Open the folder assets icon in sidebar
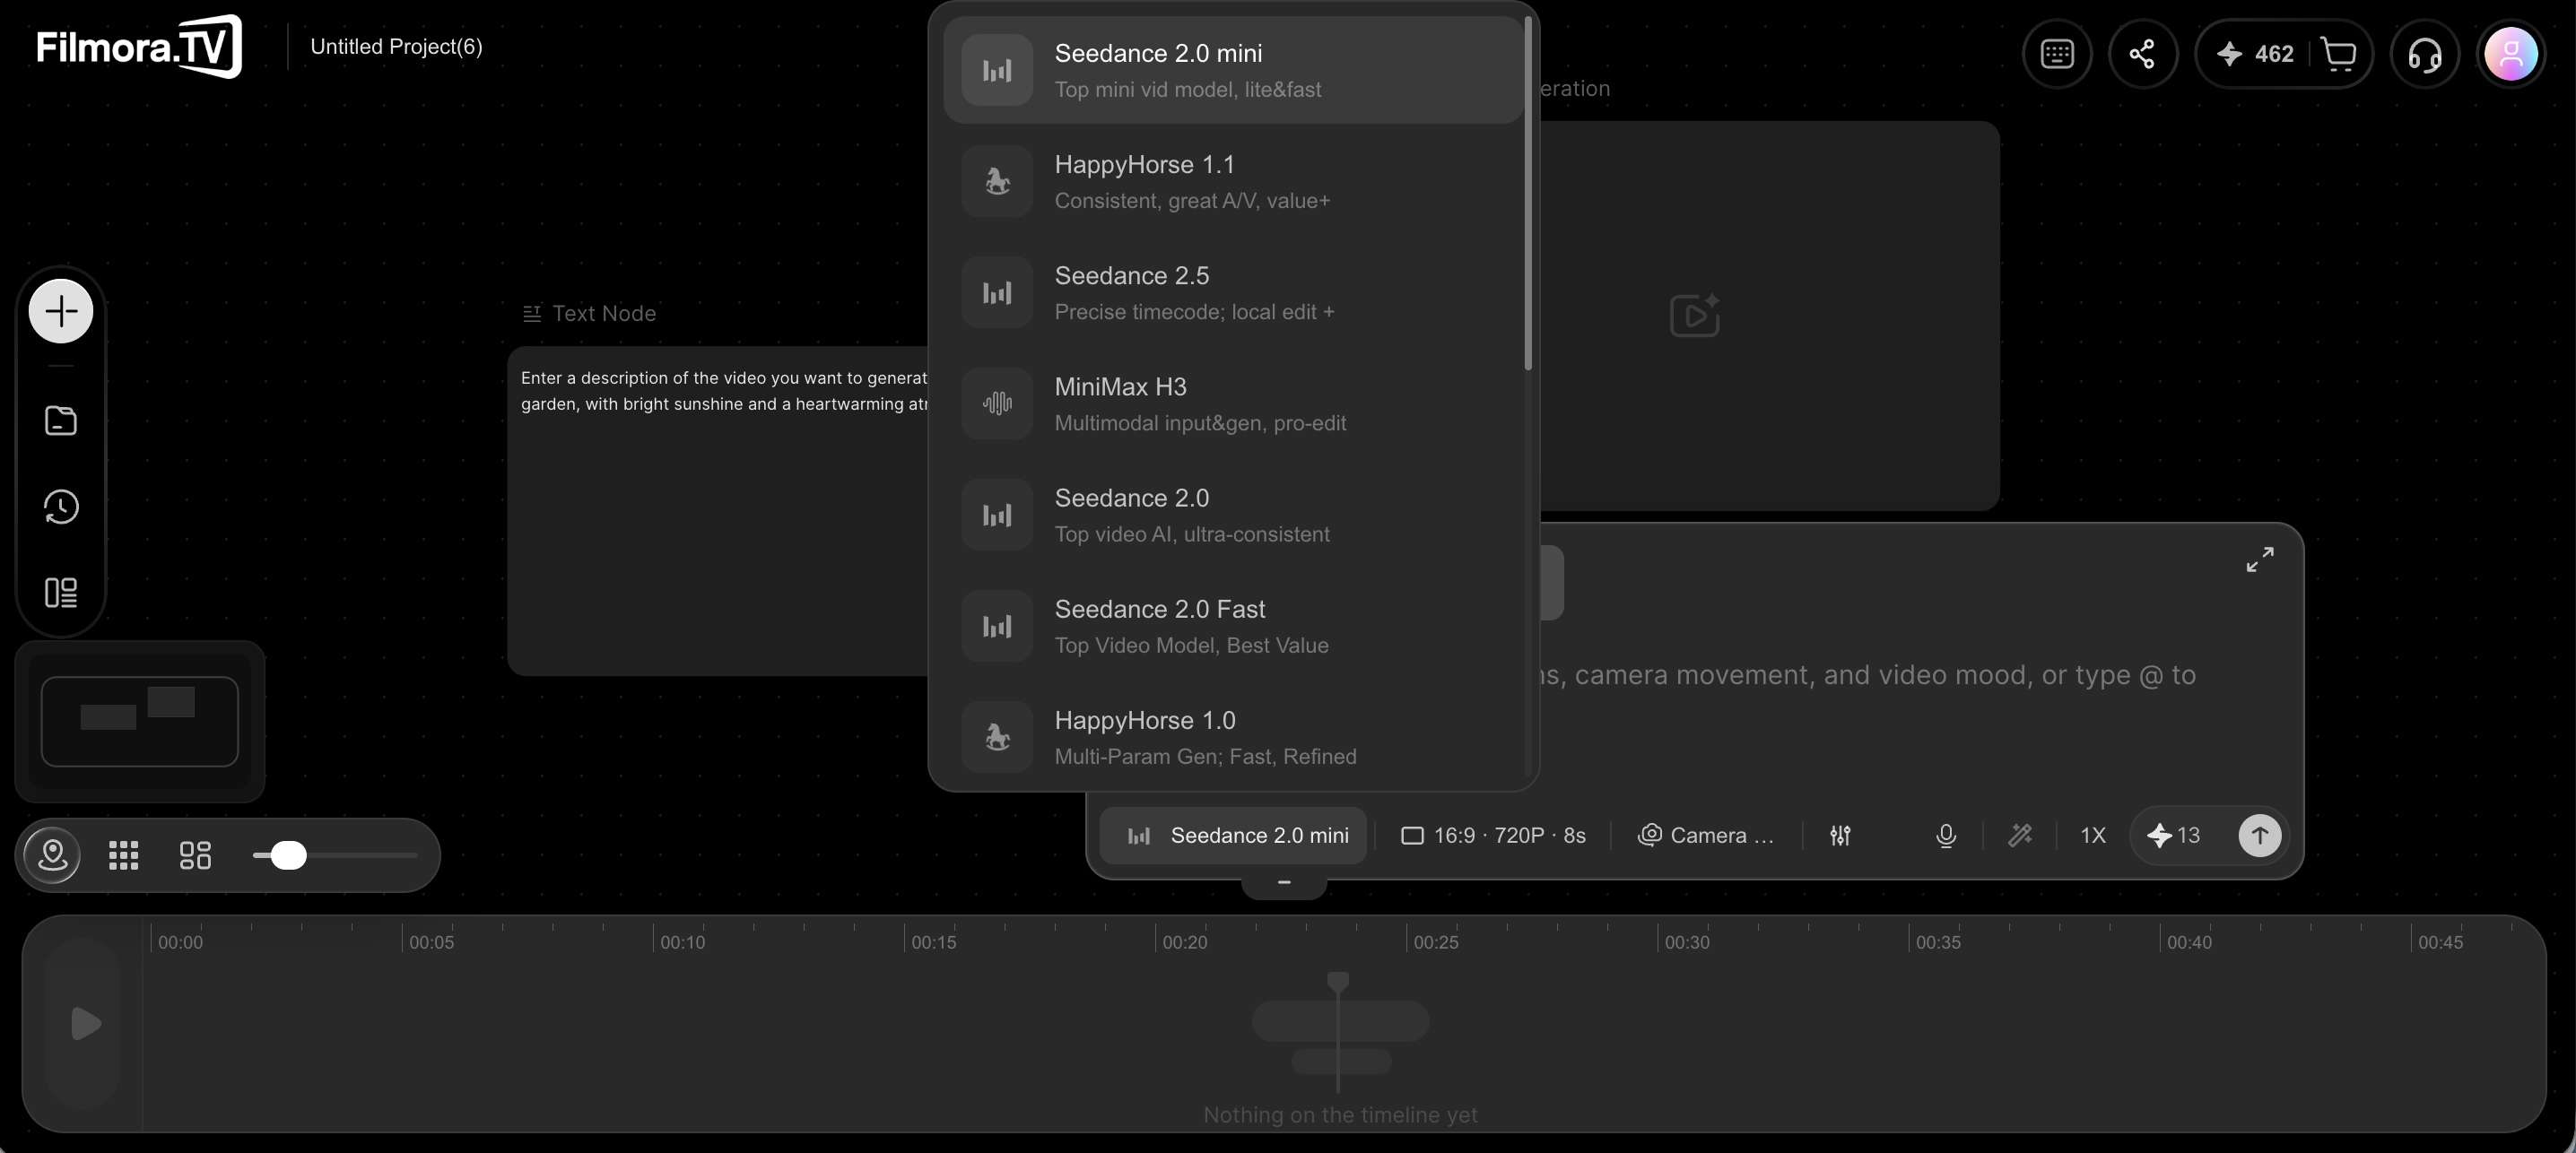This screenshot has height=1153, width=2576. point(61,421)
